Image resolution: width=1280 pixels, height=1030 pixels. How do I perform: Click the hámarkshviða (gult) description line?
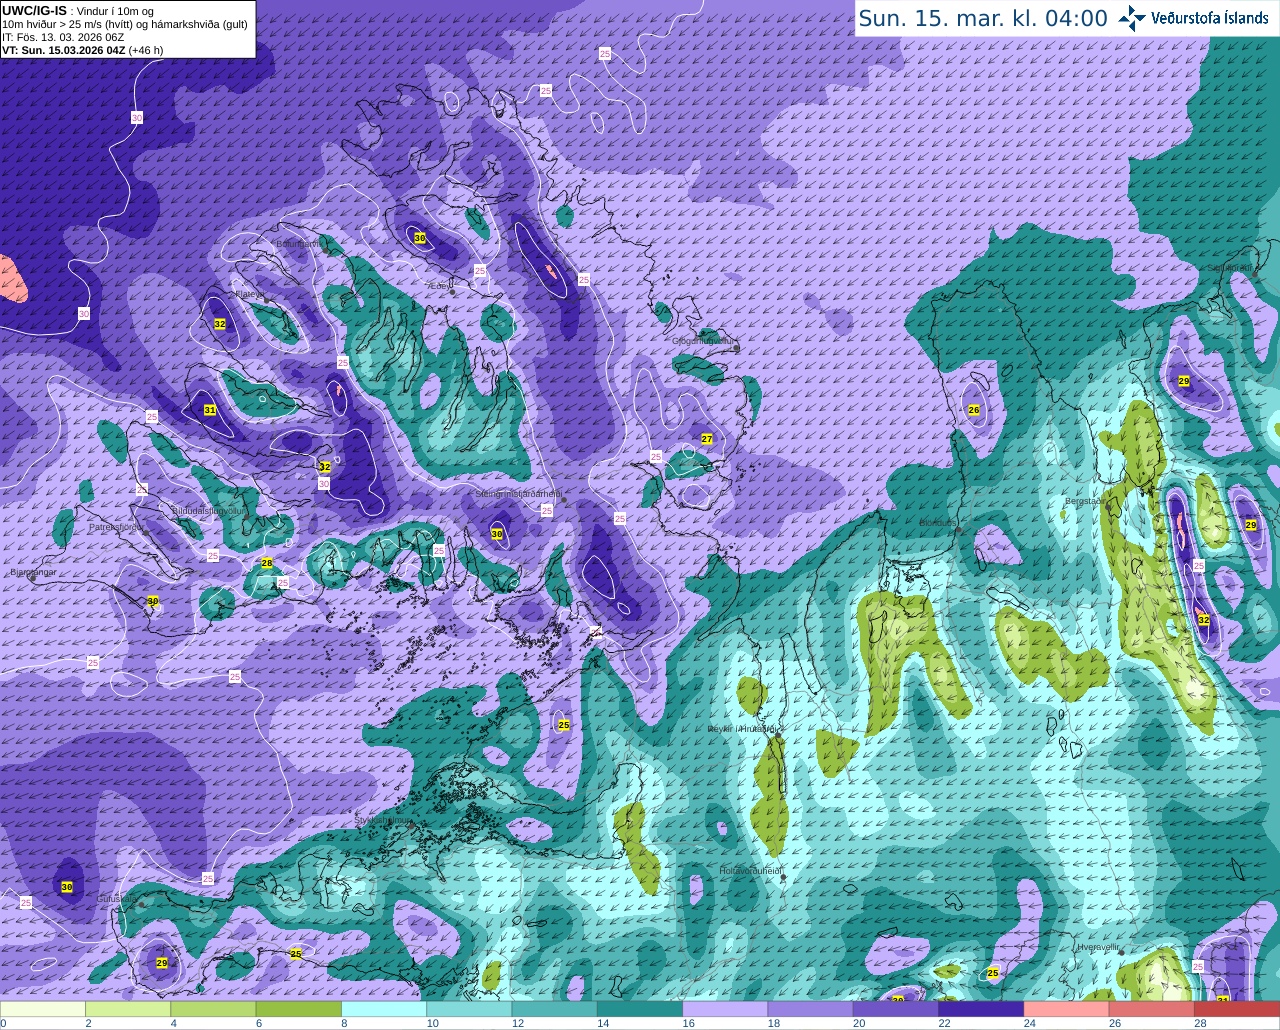pos(125,24)
